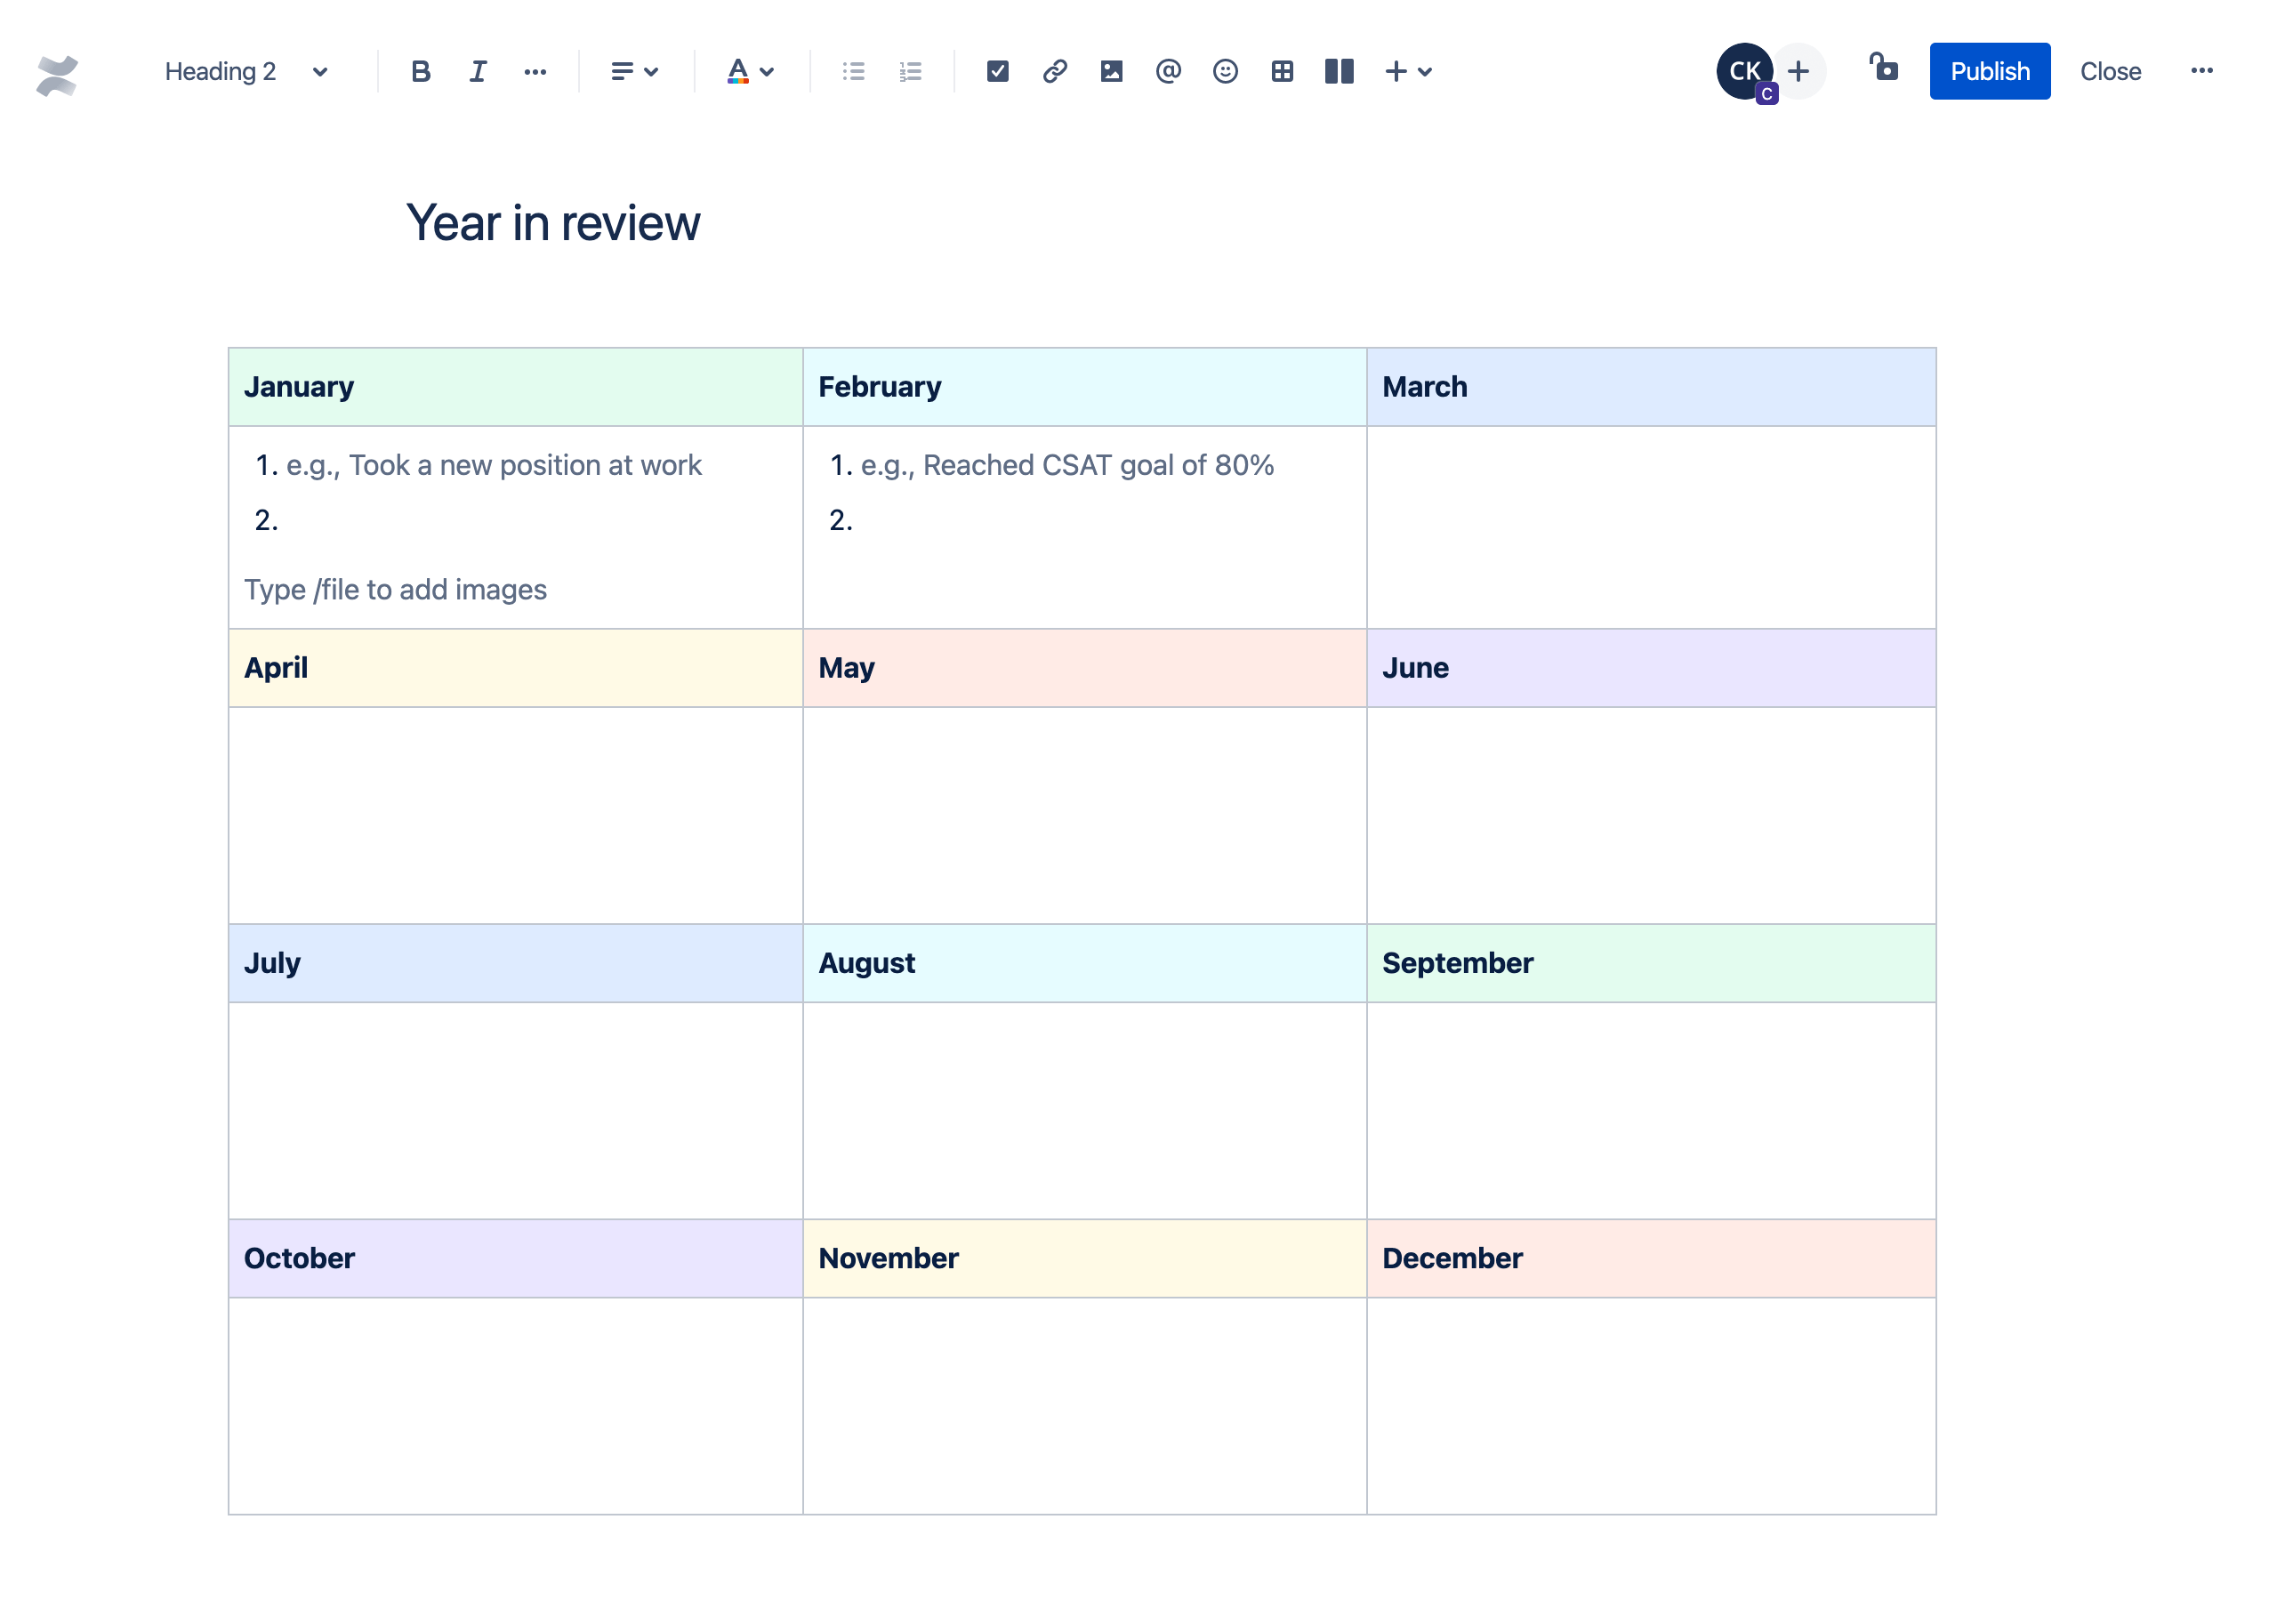Image resolution: width=2277 pixels, height=1624 pixels.
Task: Click the Insert element plus button
Action: tap(1391, 70)
